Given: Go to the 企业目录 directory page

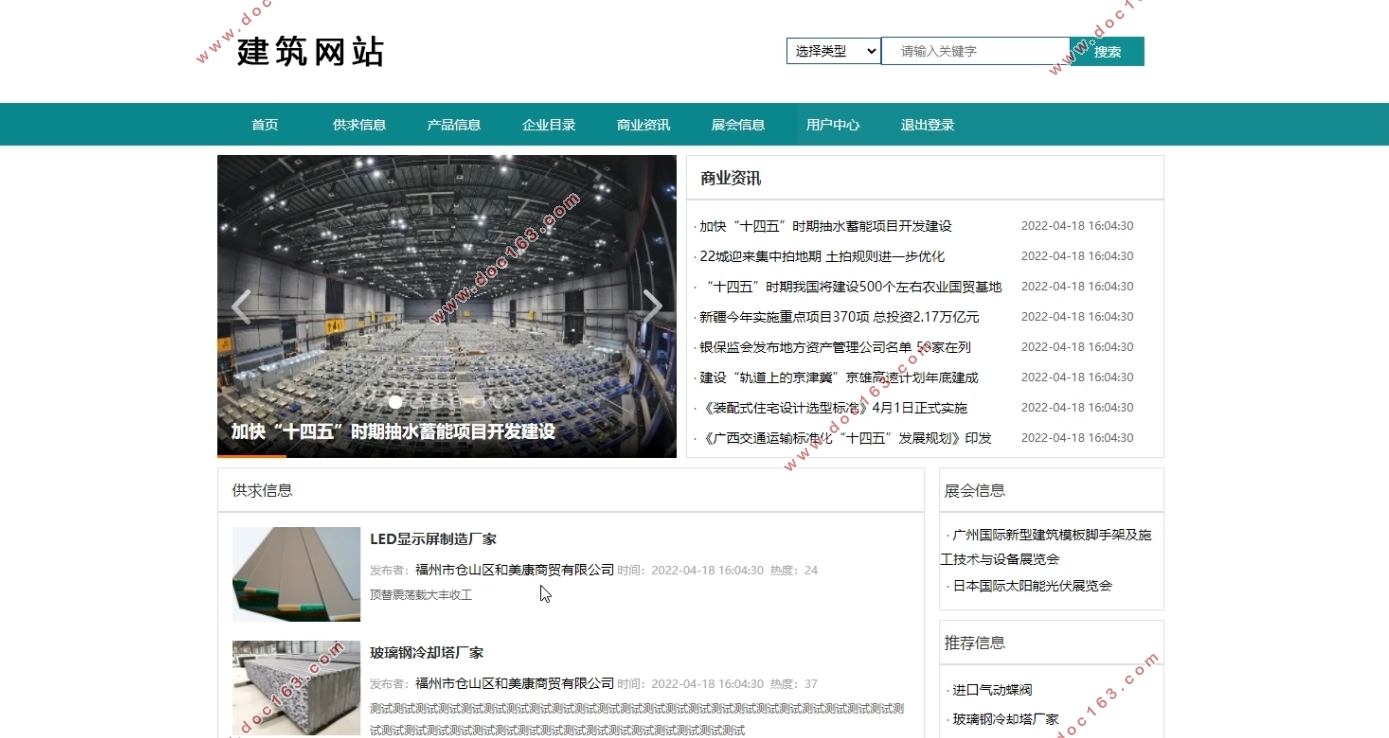Looking at the screenshot, I should click(547, 124).
